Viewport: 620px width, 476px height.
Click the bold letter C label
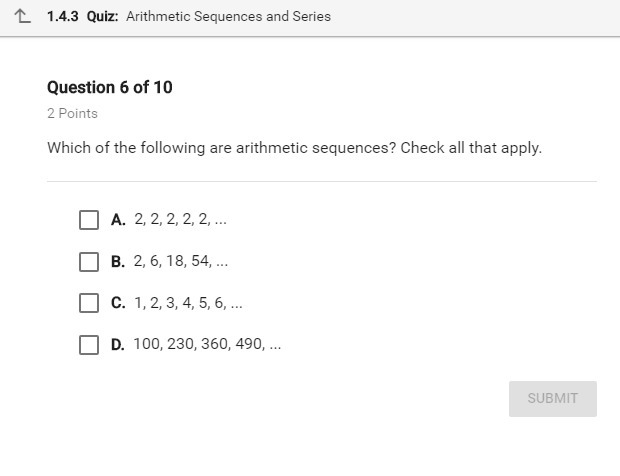(x=118, y=303)
